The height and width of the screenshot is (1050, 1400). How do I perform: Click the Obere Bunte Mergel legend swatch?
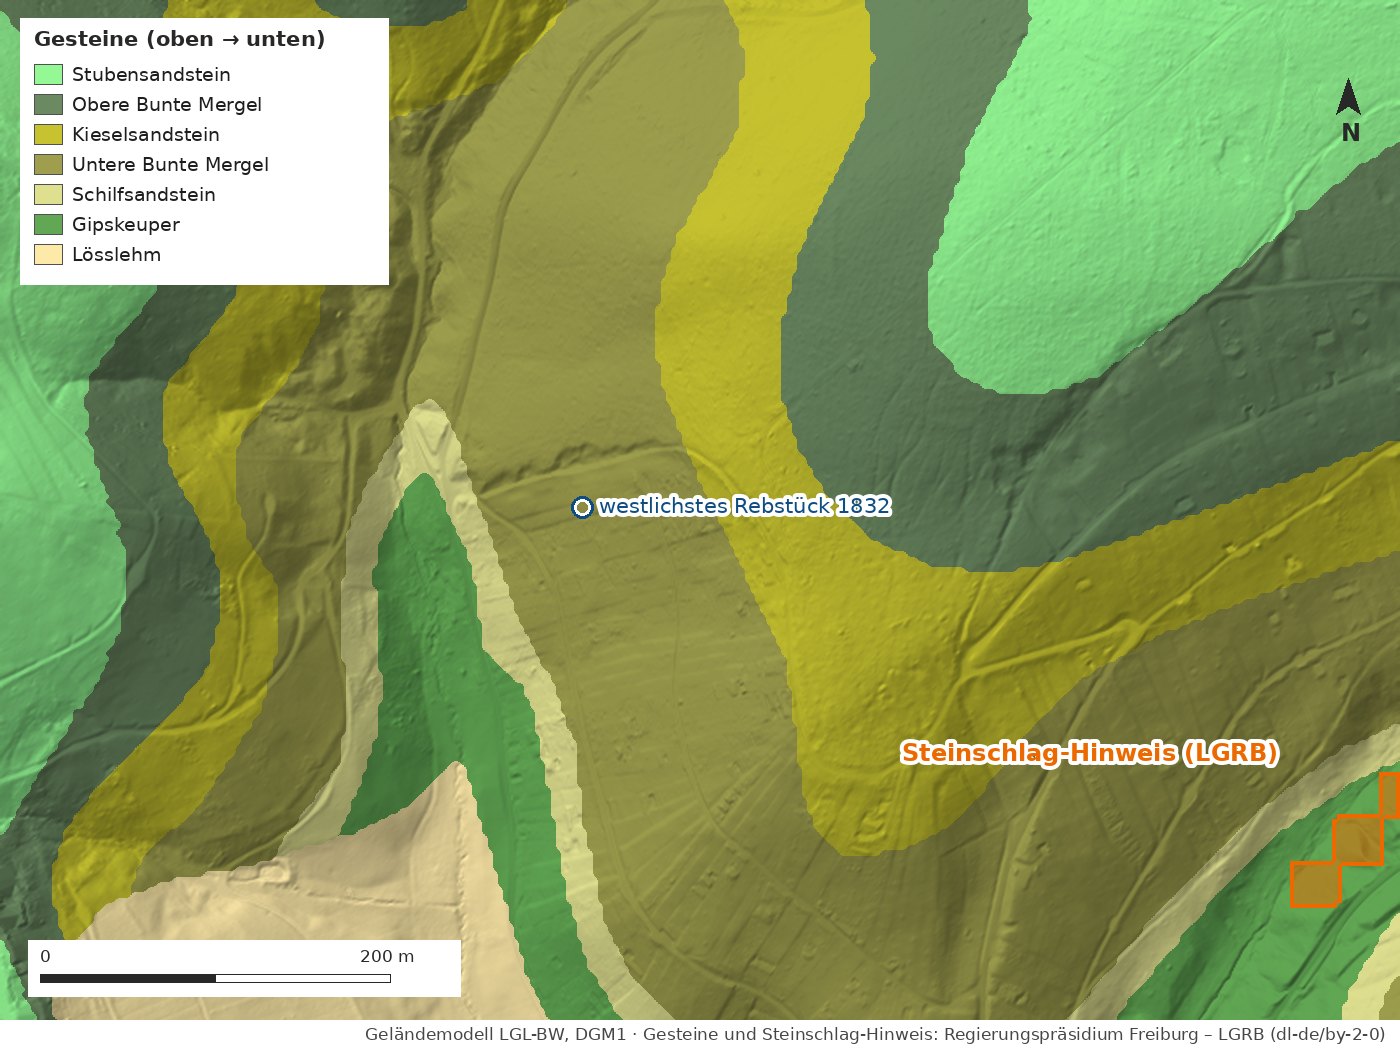(48, 104)
